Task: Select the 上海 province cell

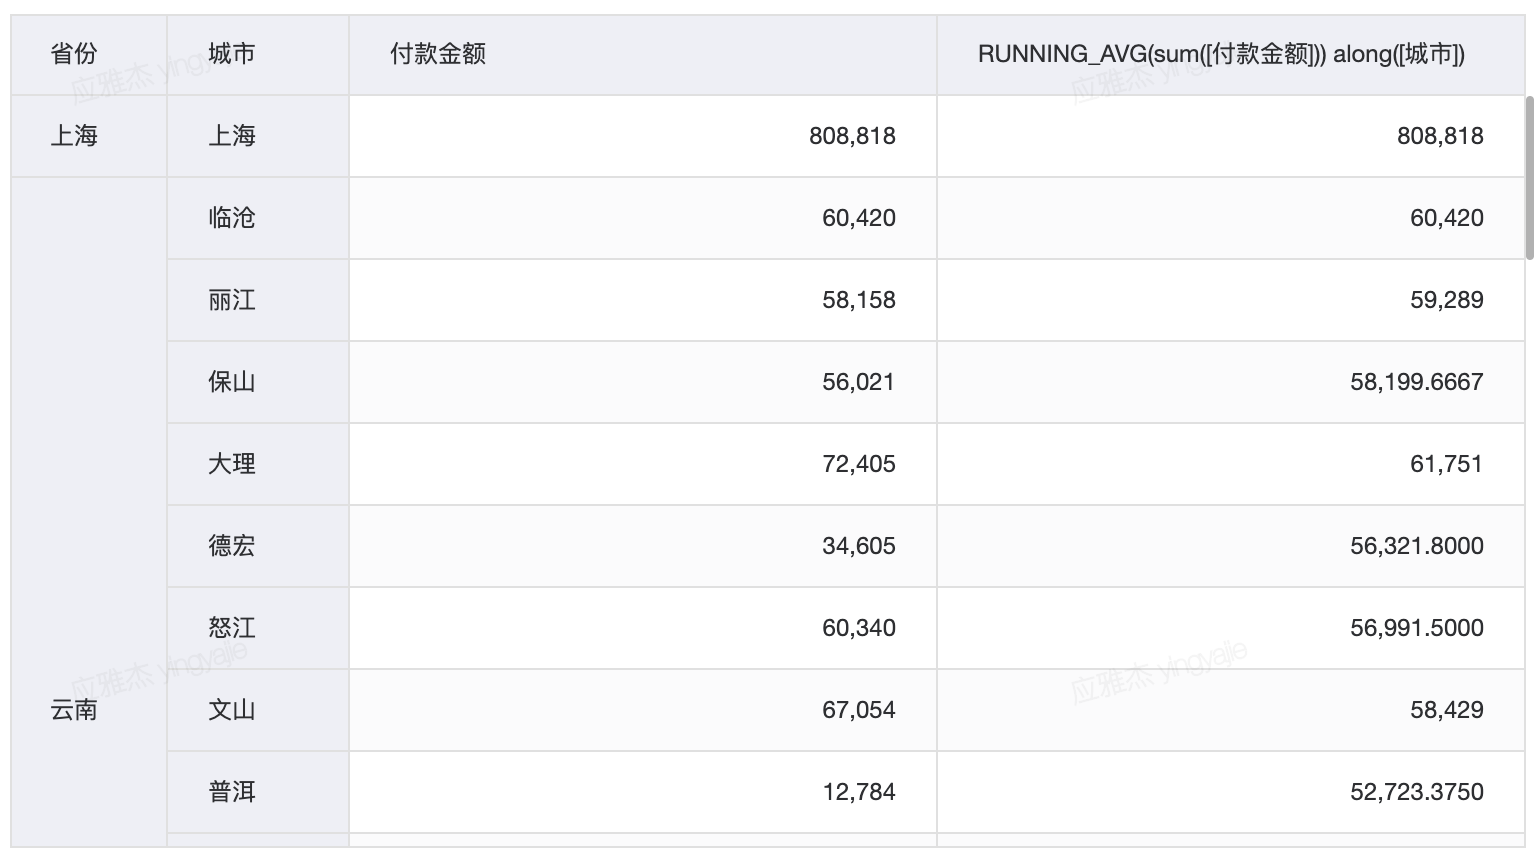Action: (89, 136)
